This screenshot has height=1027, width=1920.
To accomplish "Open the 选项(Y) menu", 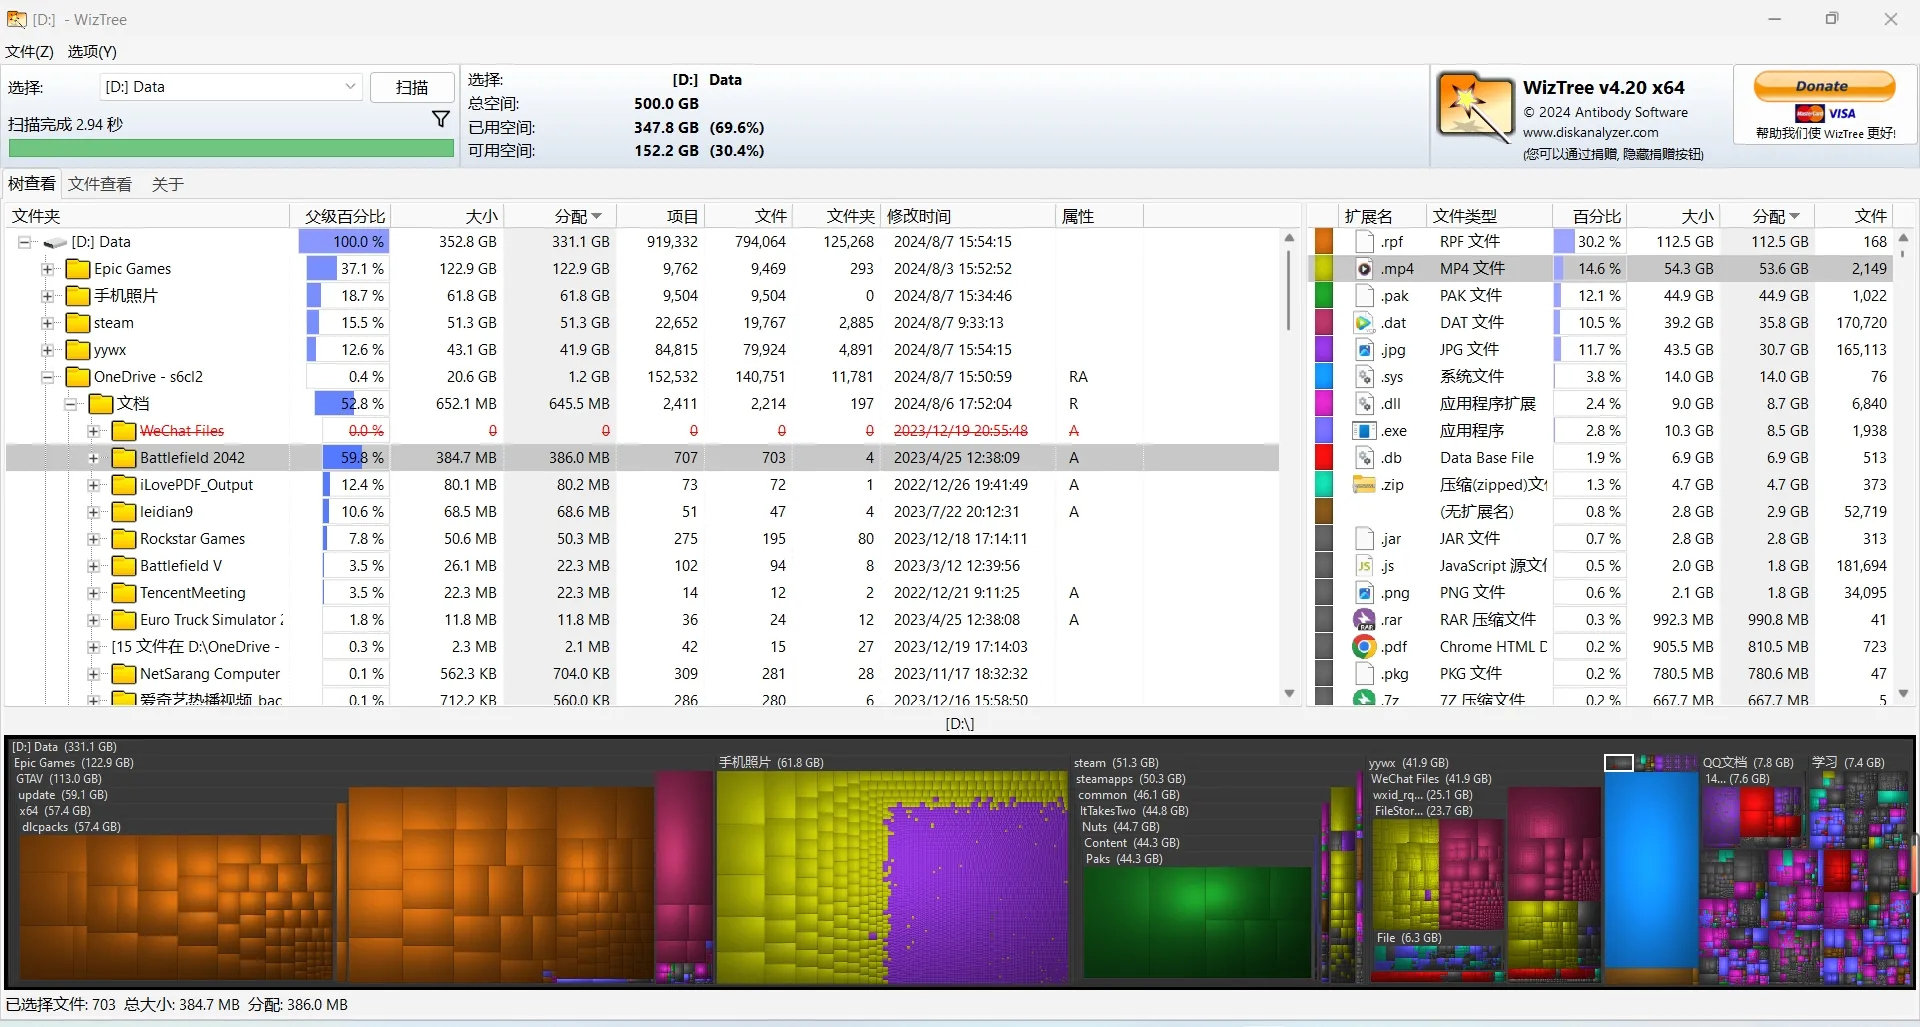I will coord(92,52).
